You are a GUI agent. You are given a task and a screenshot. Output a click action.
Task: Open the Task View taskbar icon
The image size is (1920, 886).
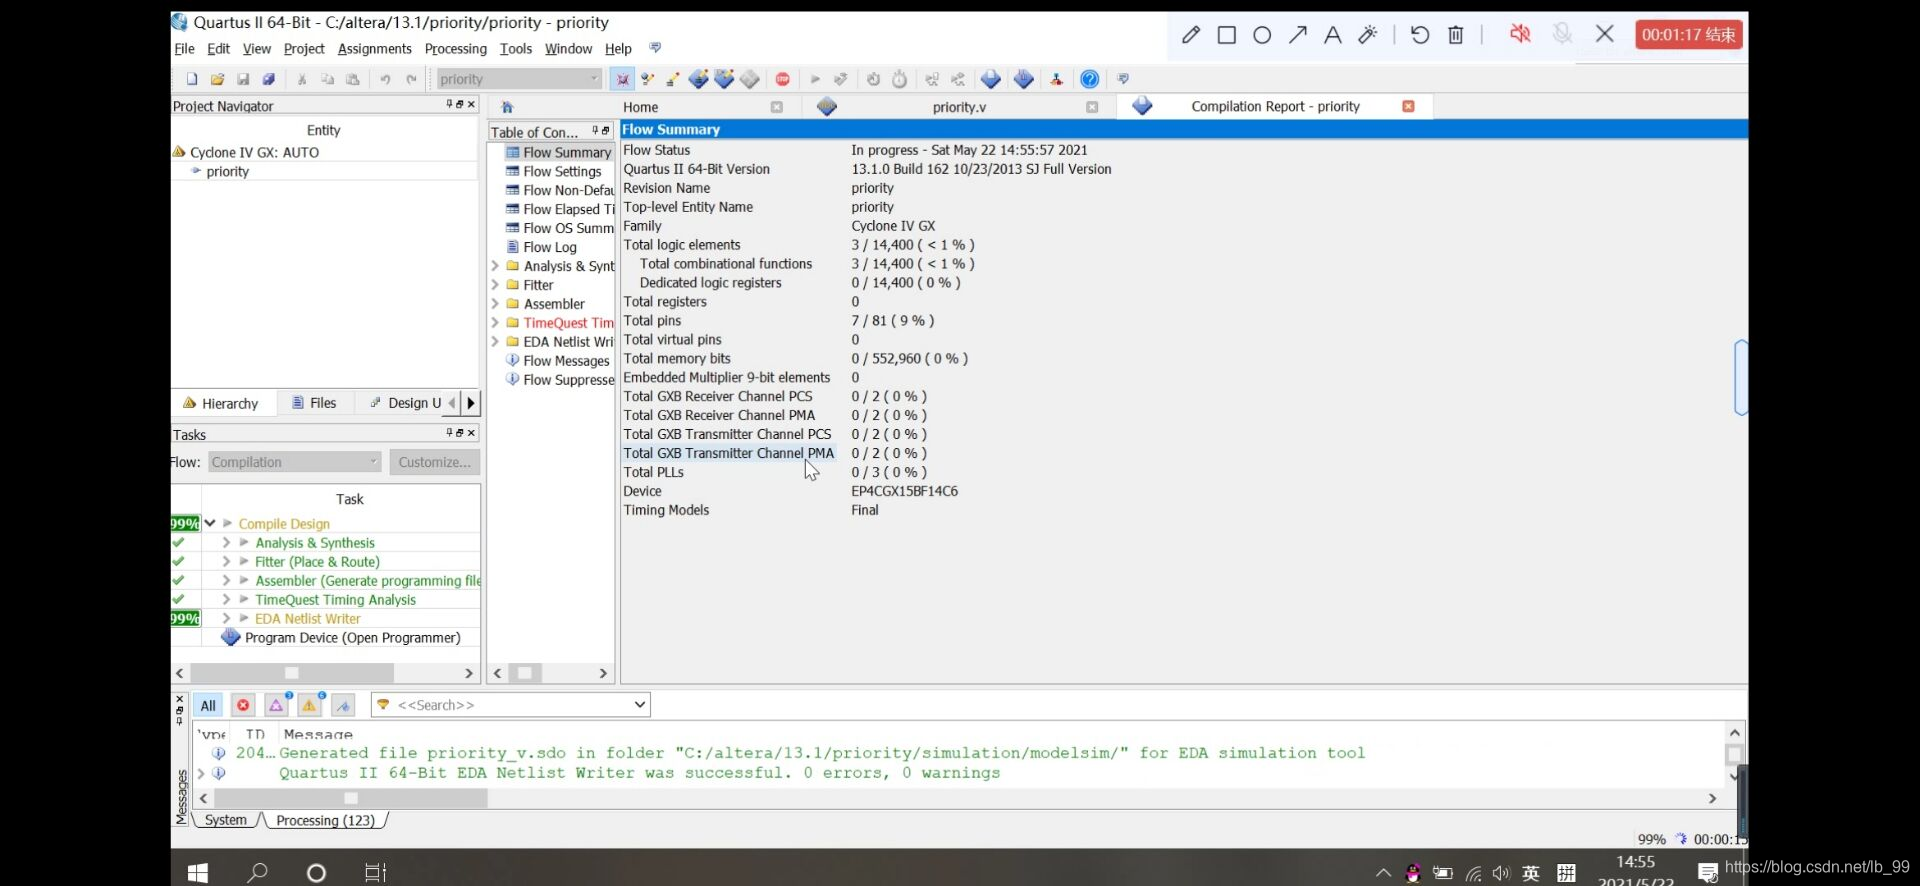pyautogui.click(x=375, y=873)
